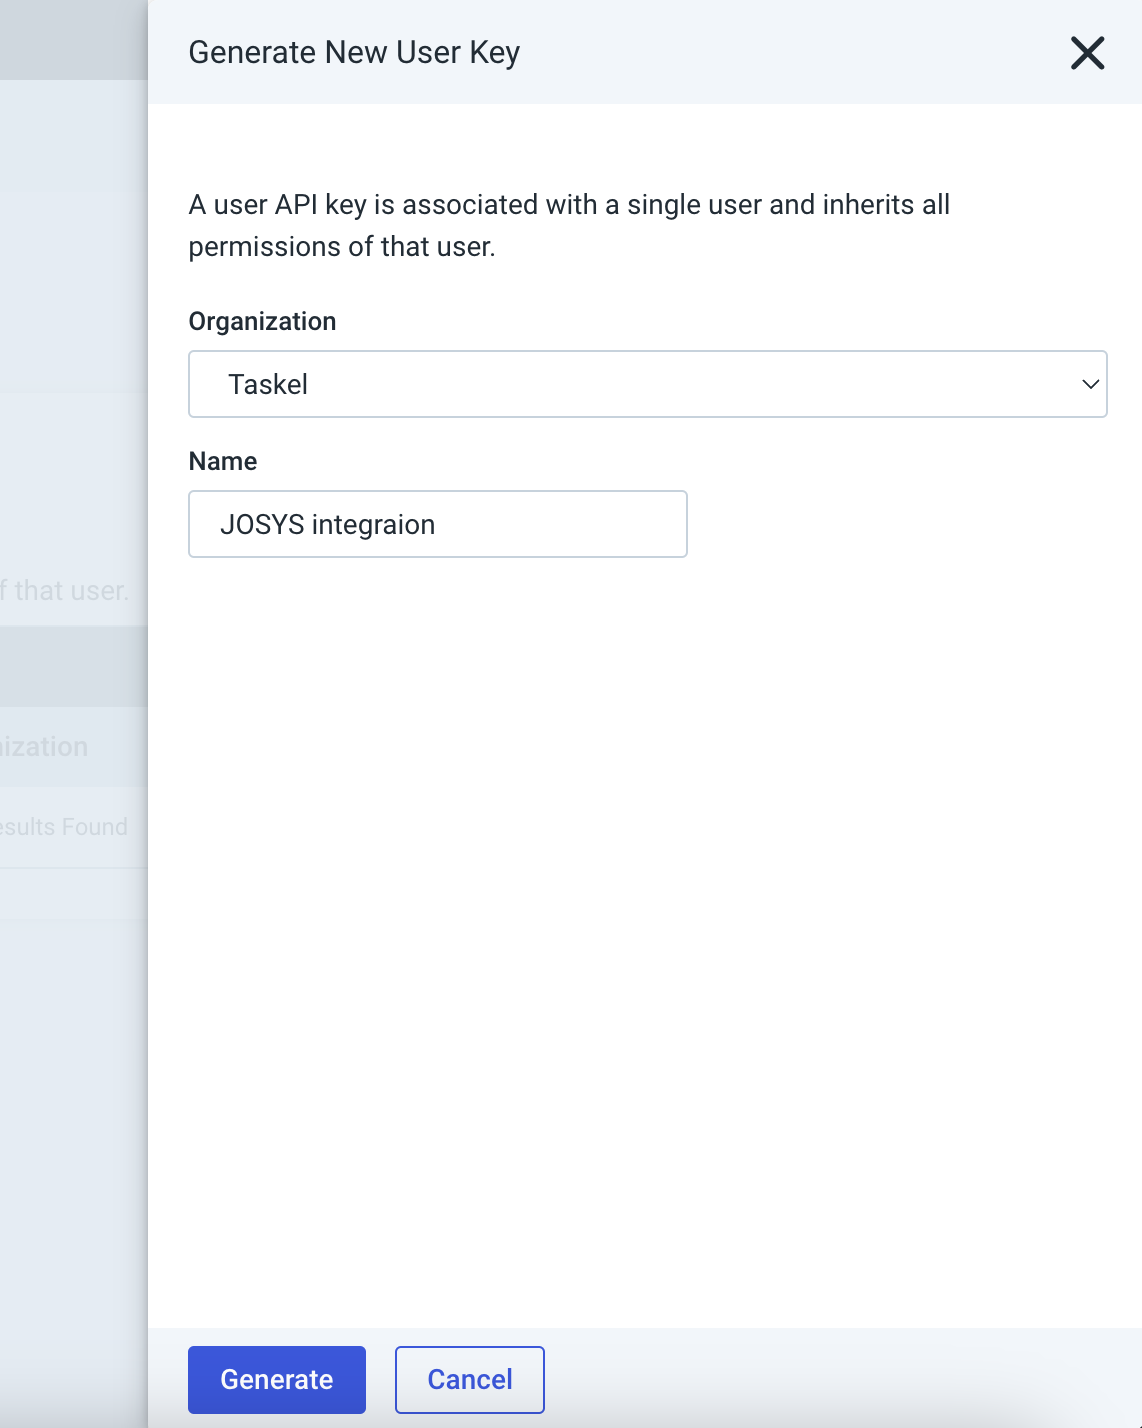This screenshot has height=1428, width=1142.
Task: Click blank space right of Name field
Action: [x=900, y=524]
